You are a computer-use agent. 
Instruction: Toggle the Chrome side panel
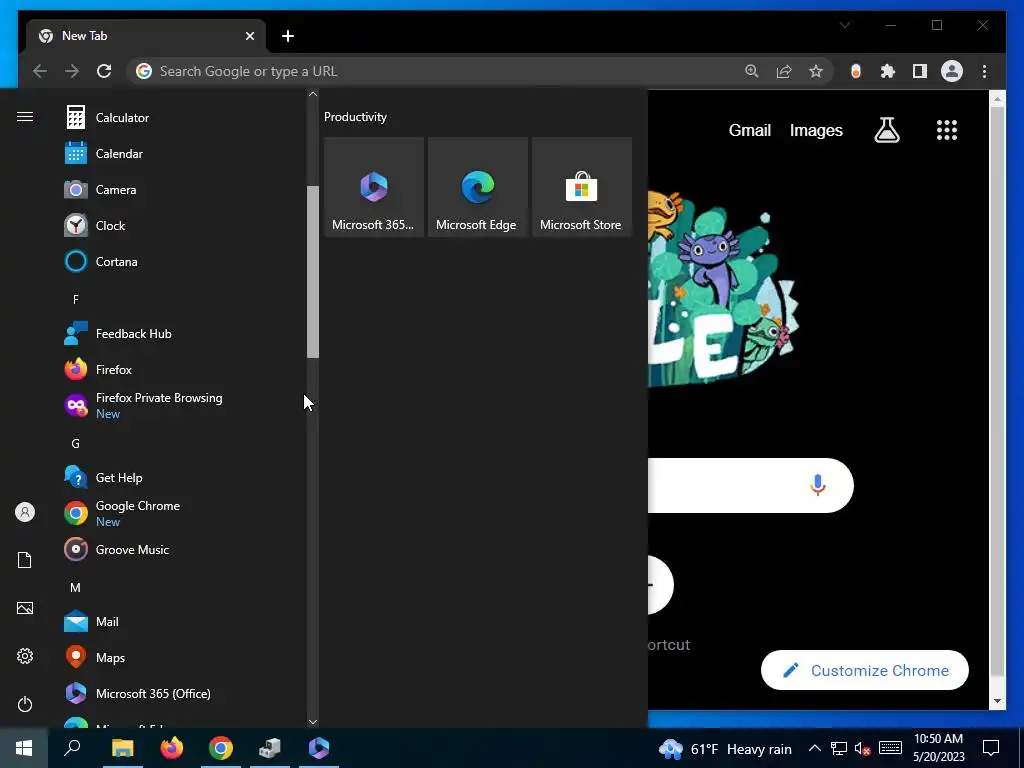920,71
